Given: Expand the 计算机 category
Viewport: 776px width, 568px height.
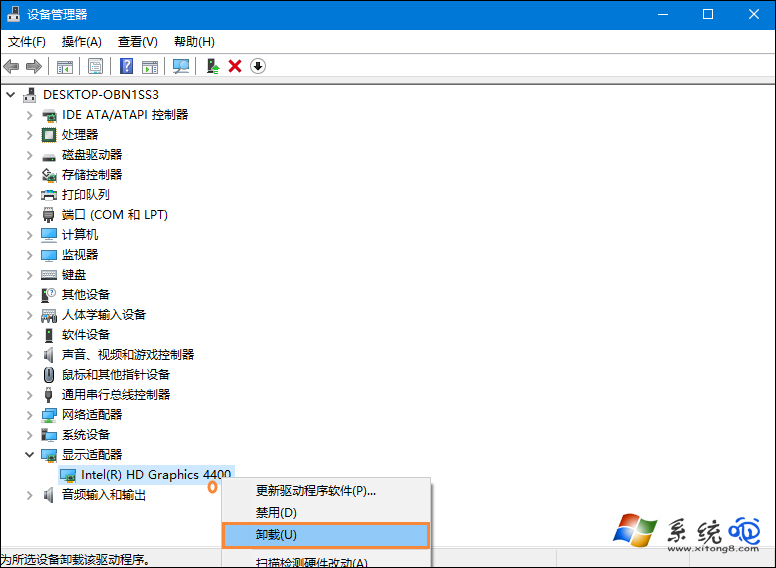Looking at the screenshot, I should point(30,235).
